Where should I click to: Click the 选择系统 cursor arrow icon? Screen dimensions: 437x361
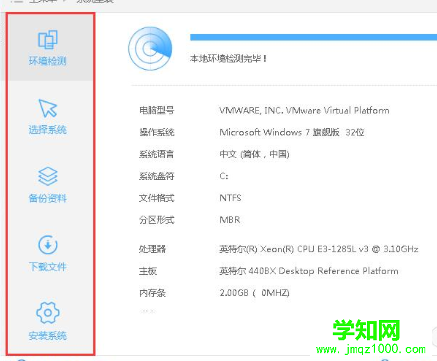[48, 108]
